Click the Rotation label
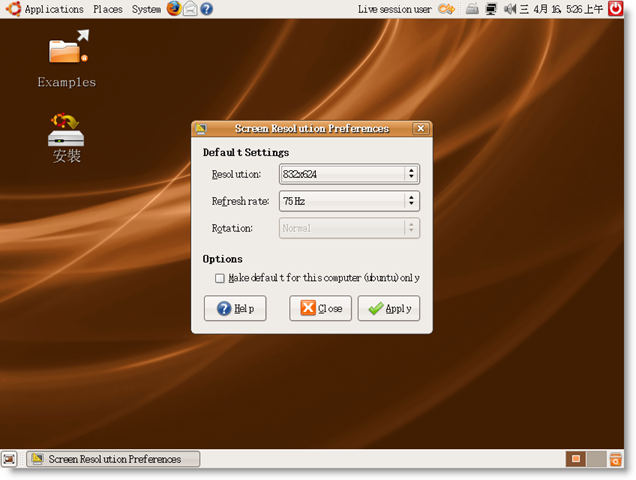The image size is (636, 480). click(x=232, y=228)
